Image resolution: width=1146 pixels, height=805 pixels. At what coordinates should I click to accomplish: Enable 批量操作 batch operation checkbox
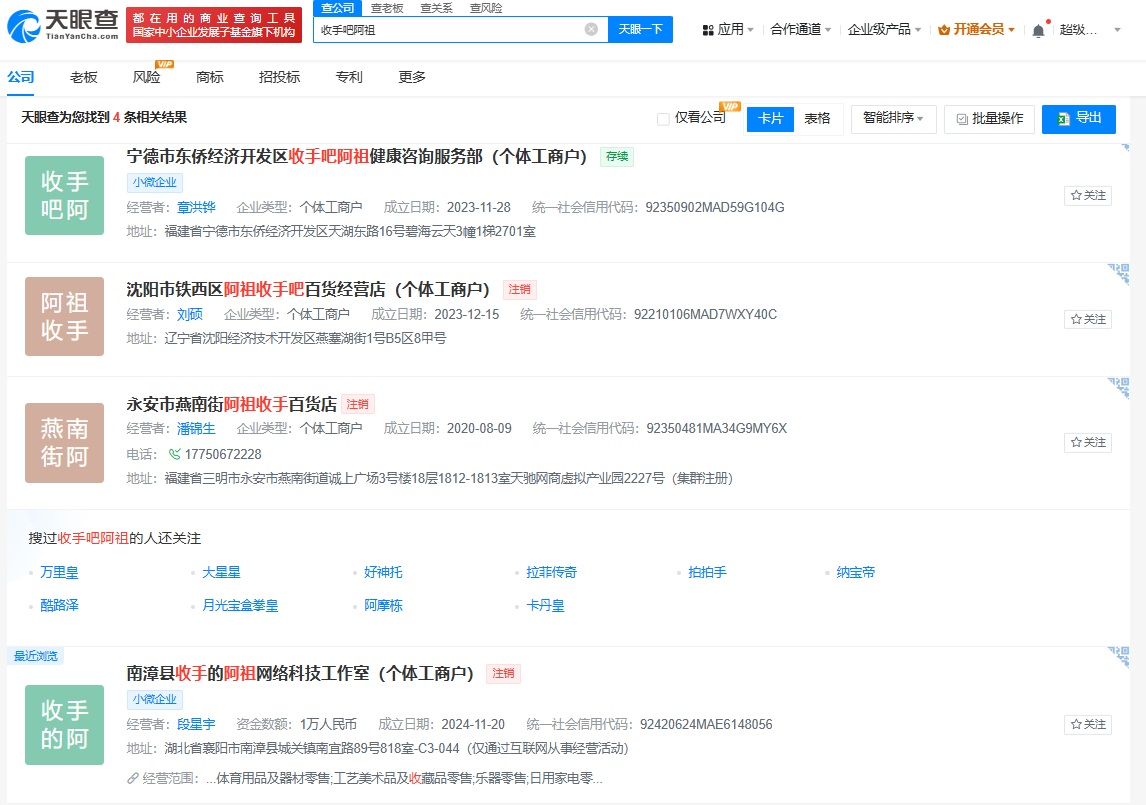(962, 119)
